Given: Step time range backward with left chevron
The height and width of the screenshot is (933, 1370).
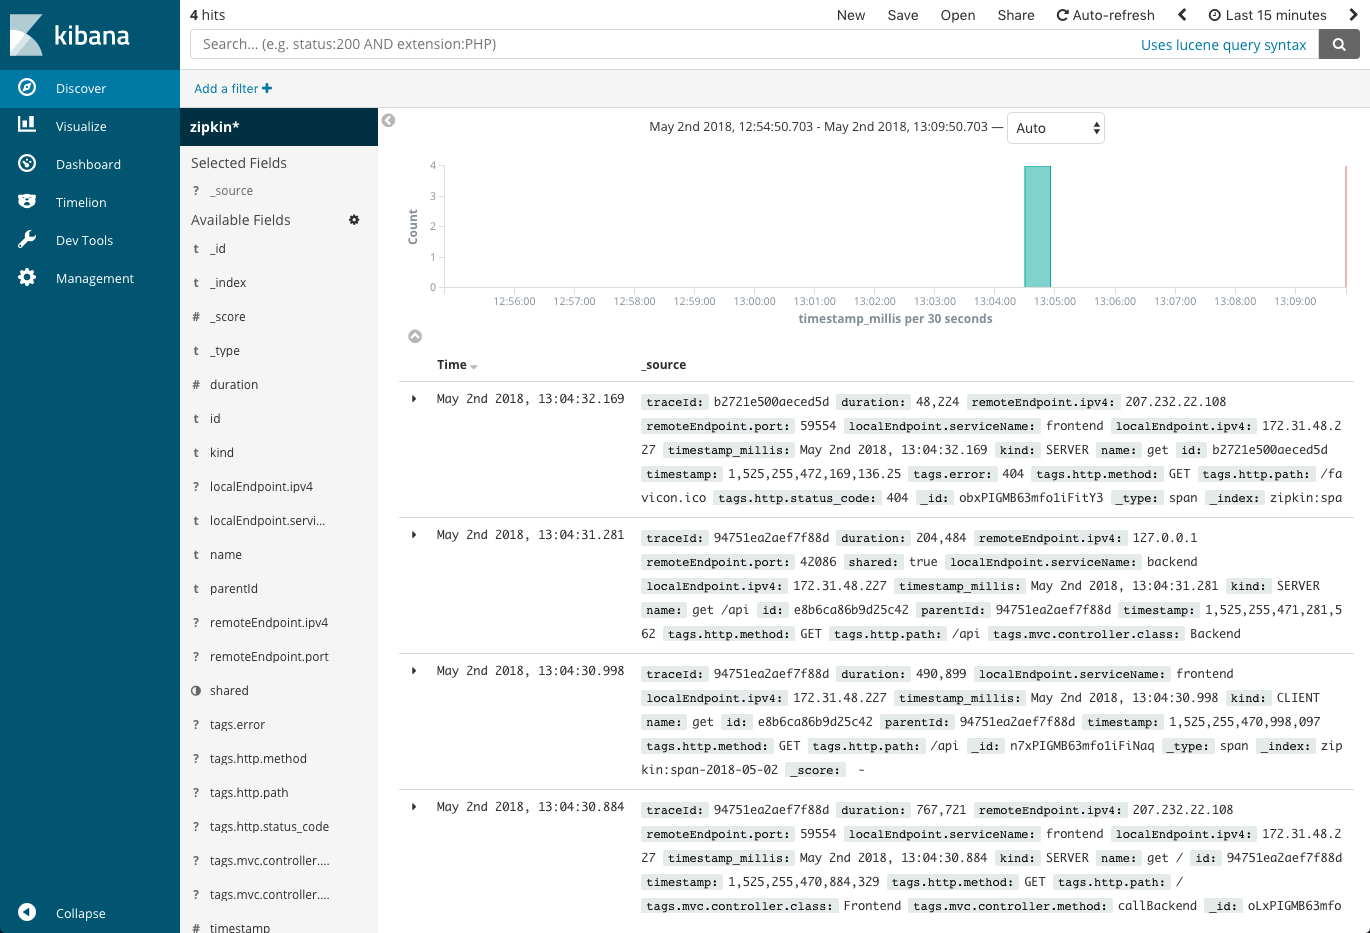Looking at the screenshot, I should coord(1182,15).
